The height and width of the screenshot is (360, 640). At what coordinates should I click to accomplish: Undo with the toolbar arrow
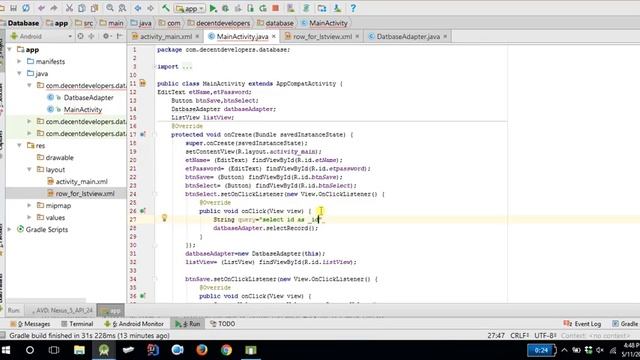(x=41, y=8)
